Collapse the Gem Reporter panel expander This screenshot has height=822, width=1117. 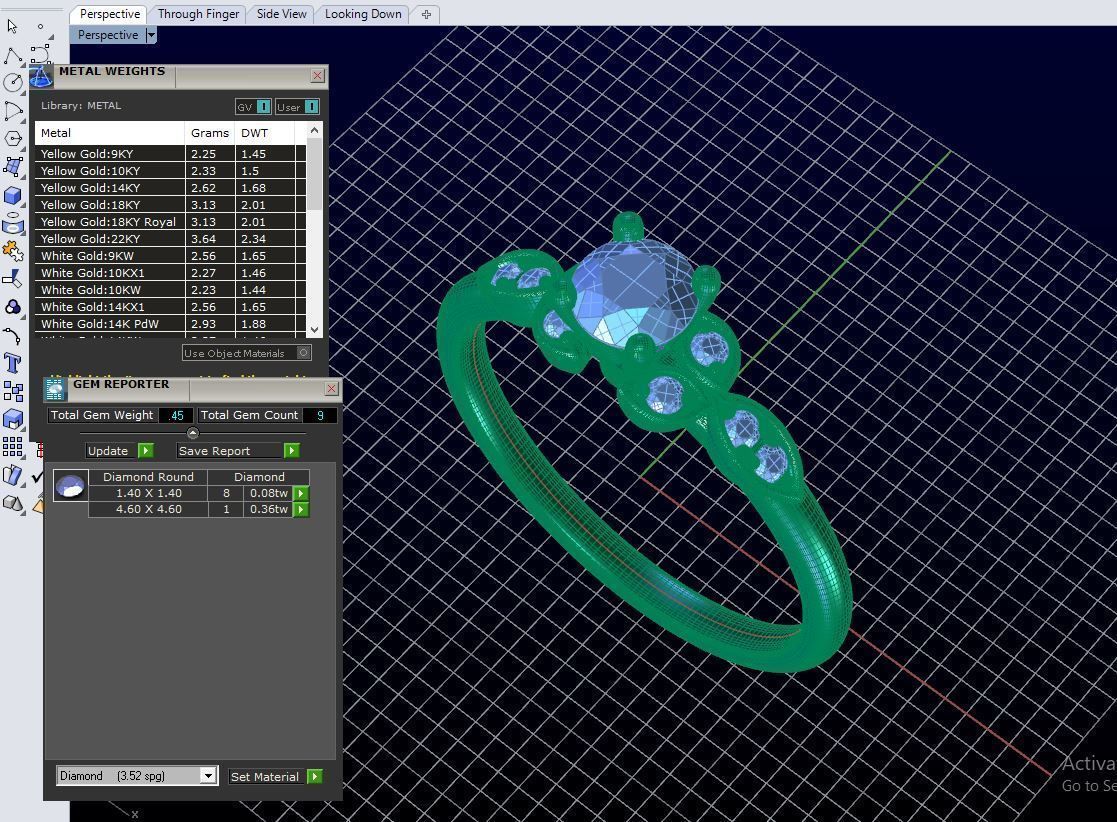tap(192, 433)
